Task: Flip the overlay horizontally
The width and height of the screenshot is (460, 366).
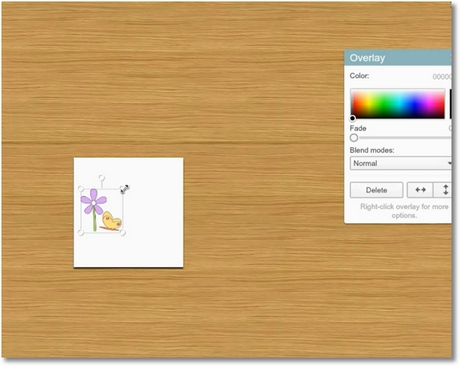Action: tap(420, 190)
